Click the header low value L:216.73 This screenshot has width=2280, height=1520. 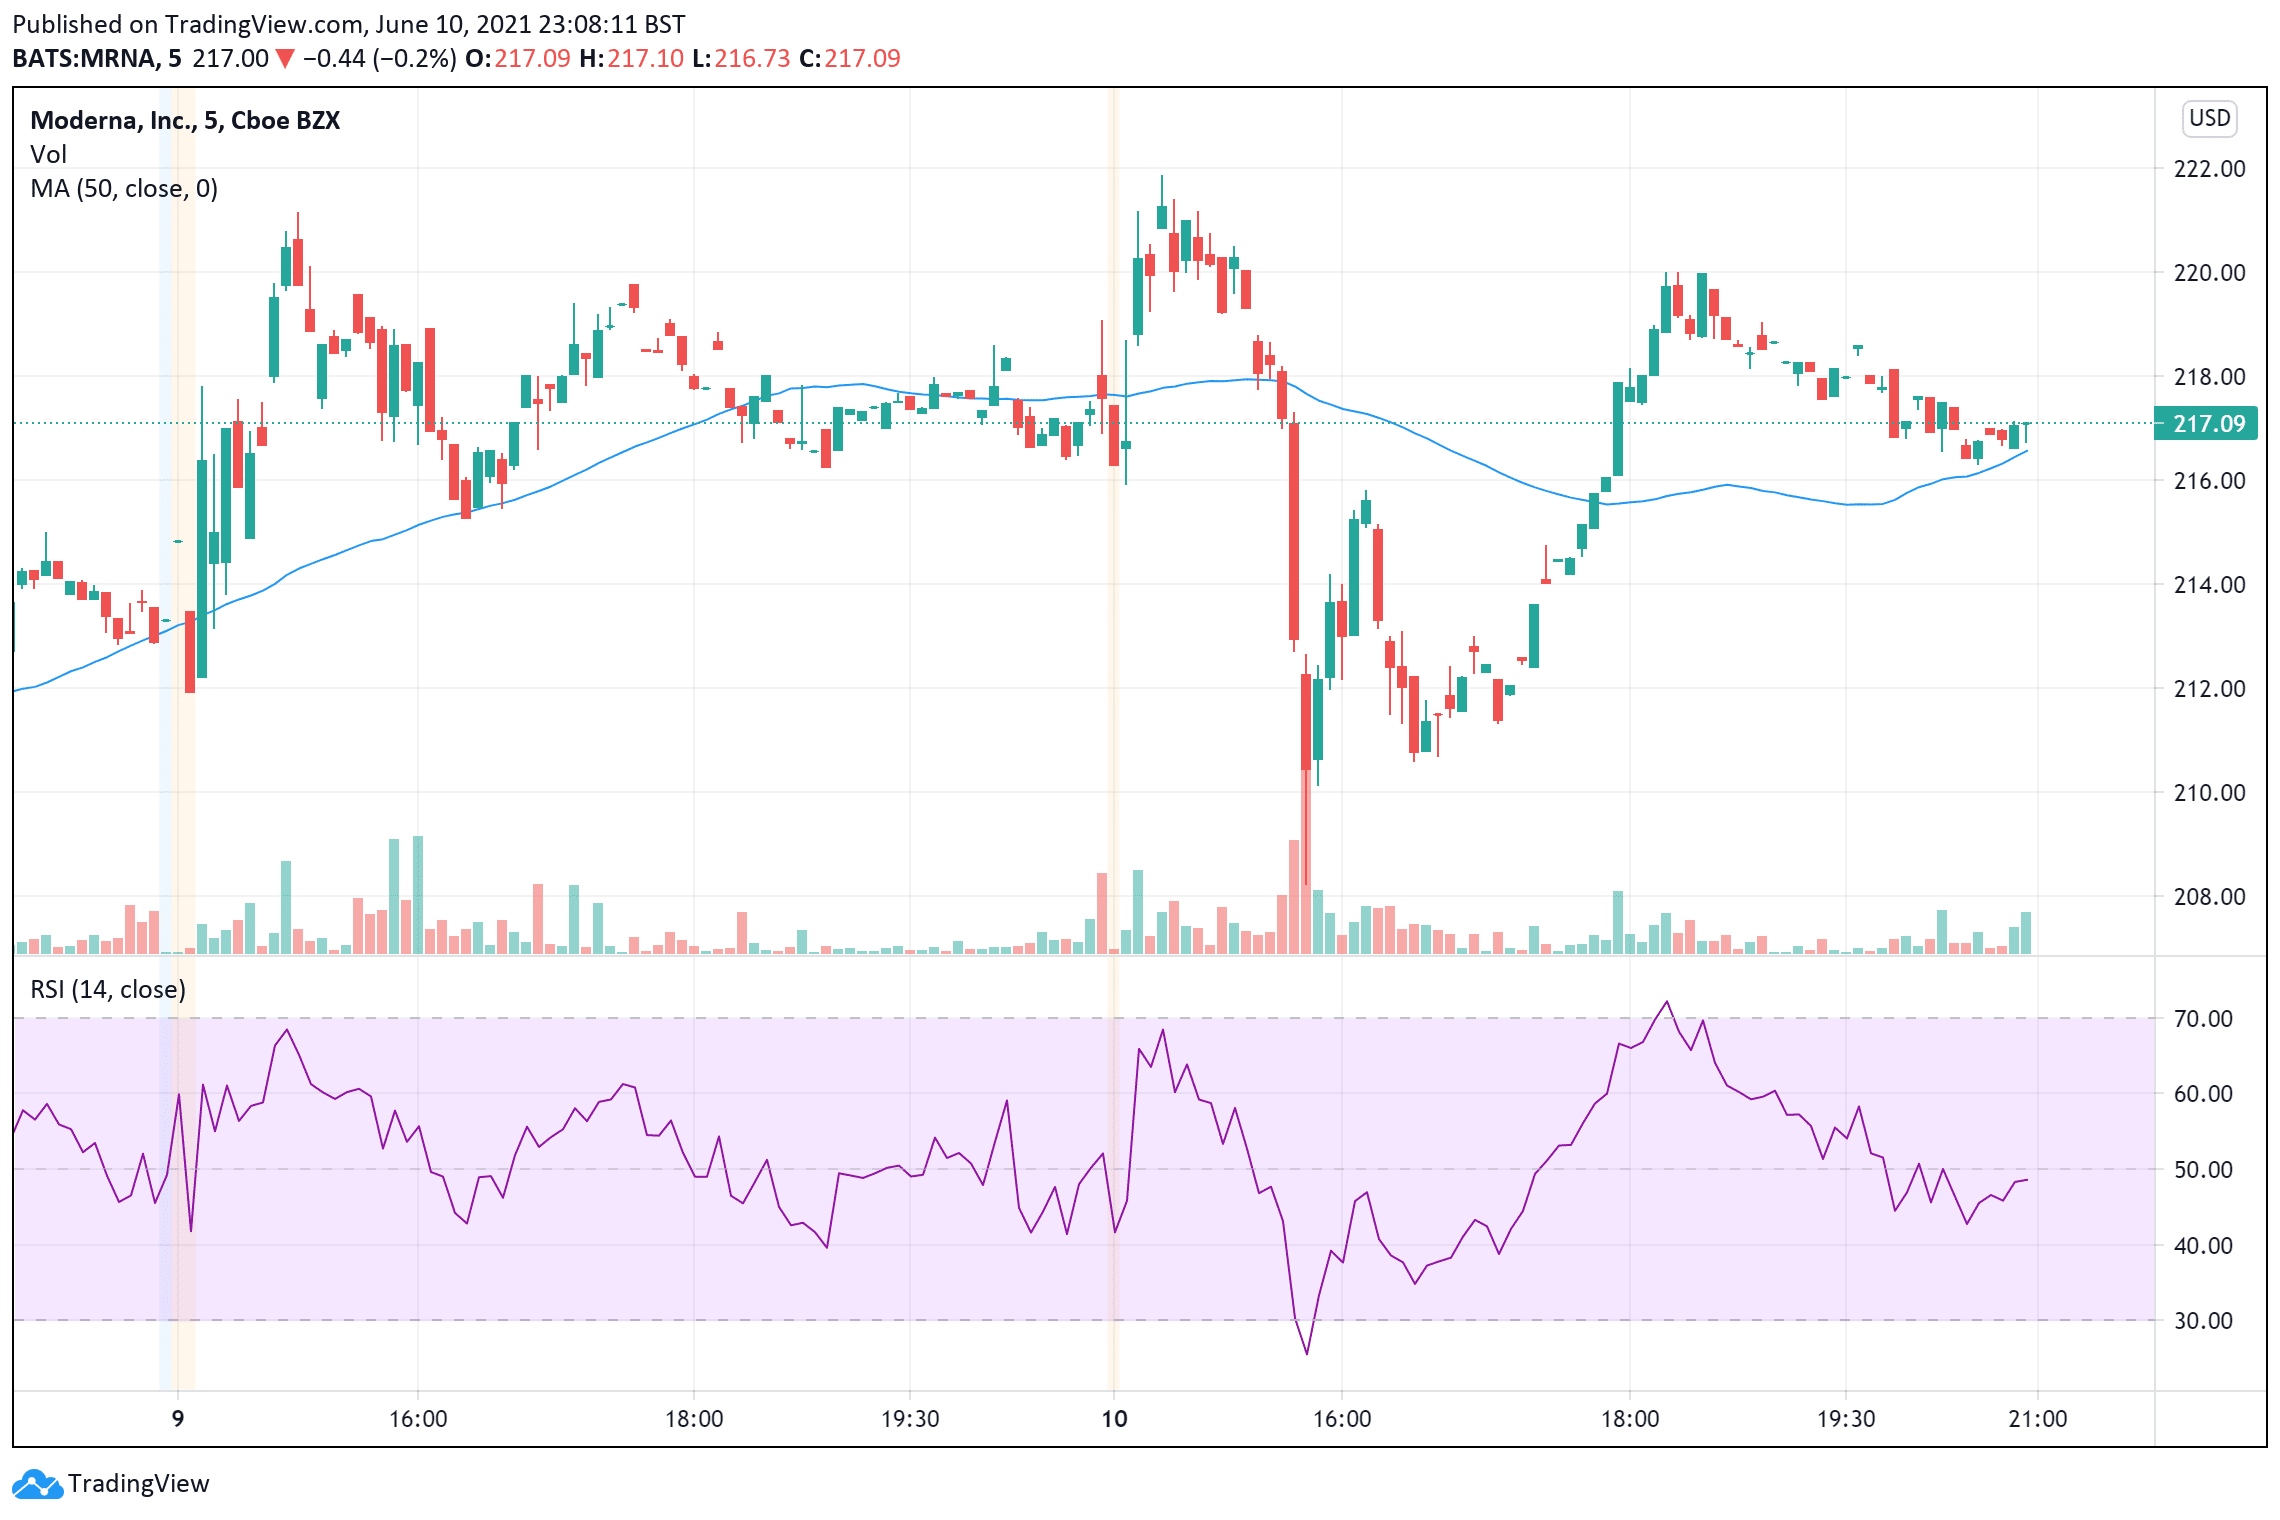click(x=741, y=58)
